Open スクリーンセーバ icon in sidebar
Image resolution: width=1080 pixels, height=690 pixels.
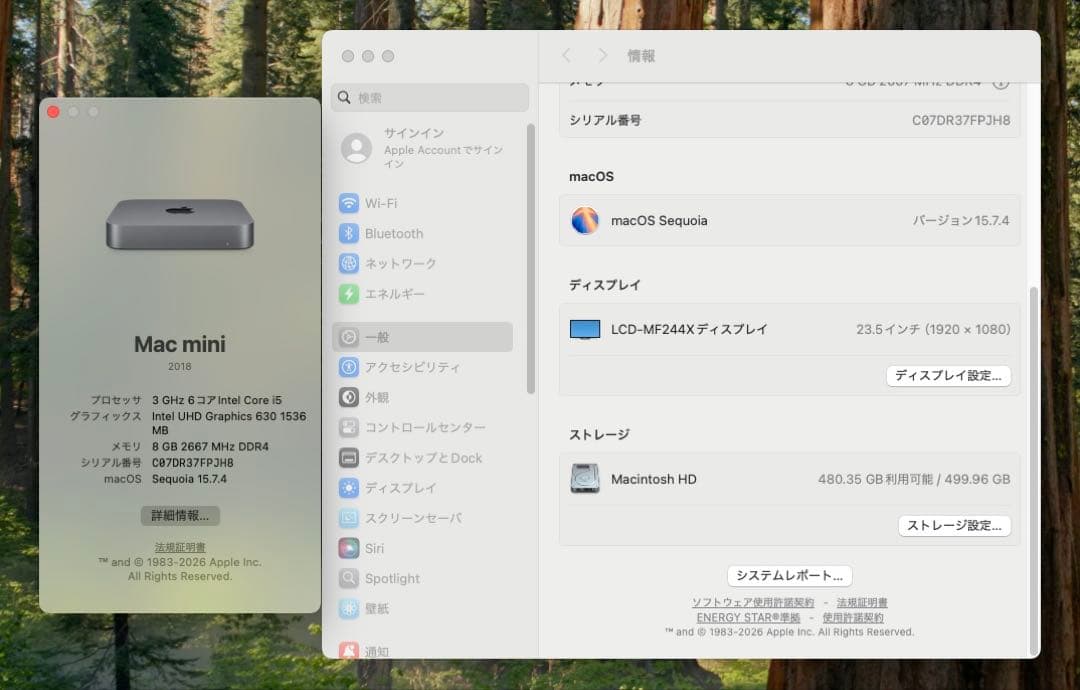coord(349,518)
